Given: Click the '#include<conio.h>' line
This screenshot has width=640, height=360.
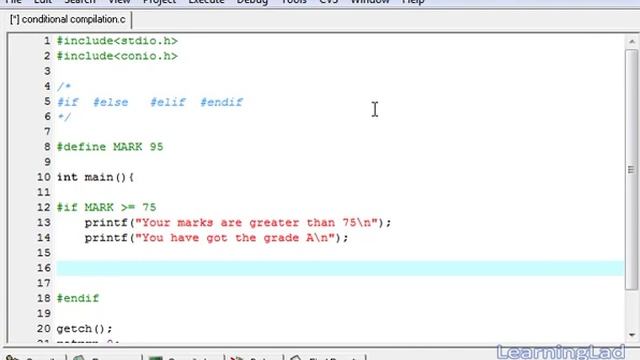Looking at the screenshot, I should coord(117,56).
